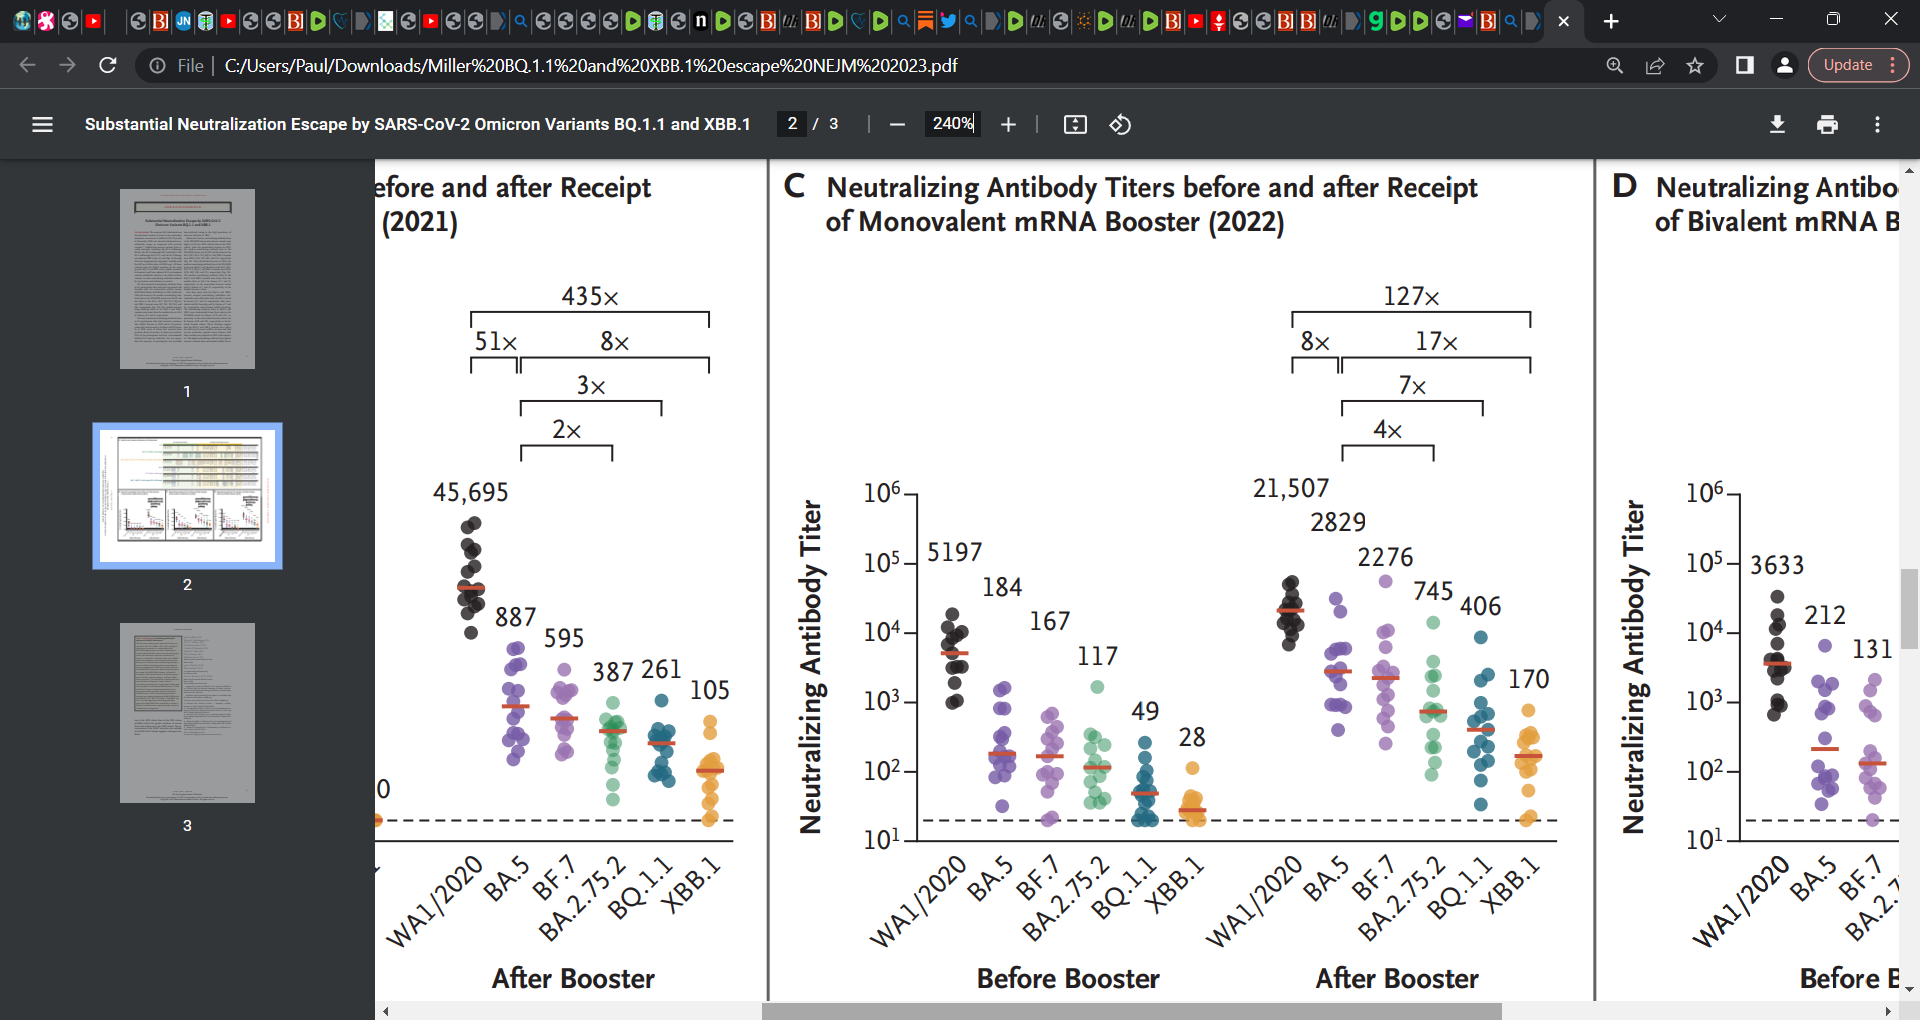Reload the current page
Viewport: 1920px width, 1020px height.
(108, 65)
